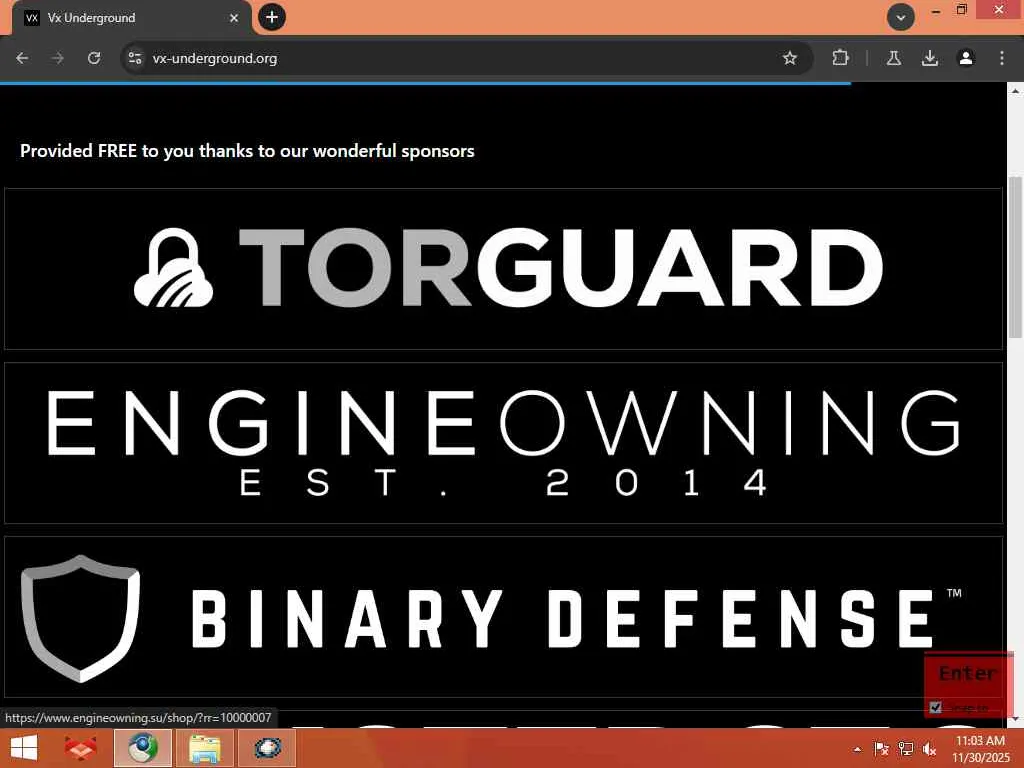Switch to the Chromium browser taskbar icon
The width and height of the screenshot is (1024, 768).
[142, 748]
